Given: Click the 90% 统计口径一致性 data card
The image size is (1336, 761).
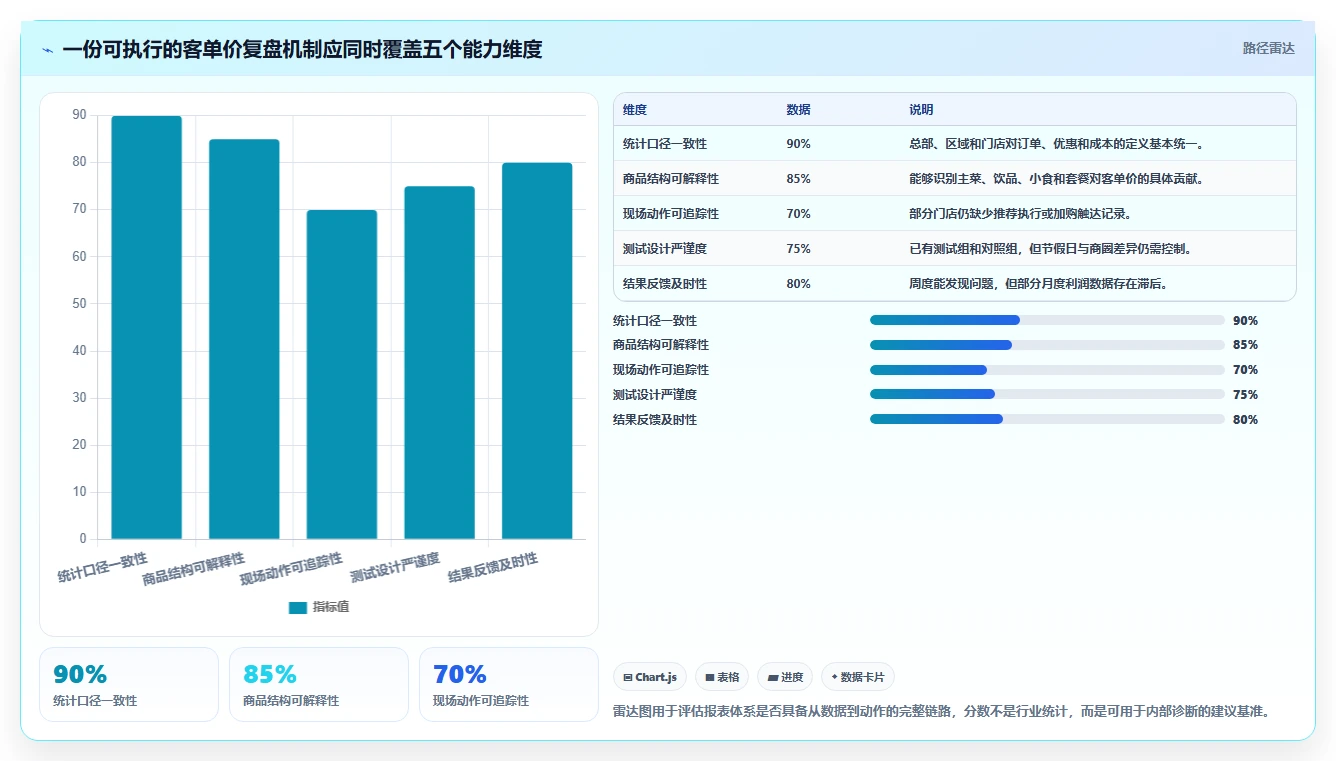Looking at the screenshot, I should (129, 684).
